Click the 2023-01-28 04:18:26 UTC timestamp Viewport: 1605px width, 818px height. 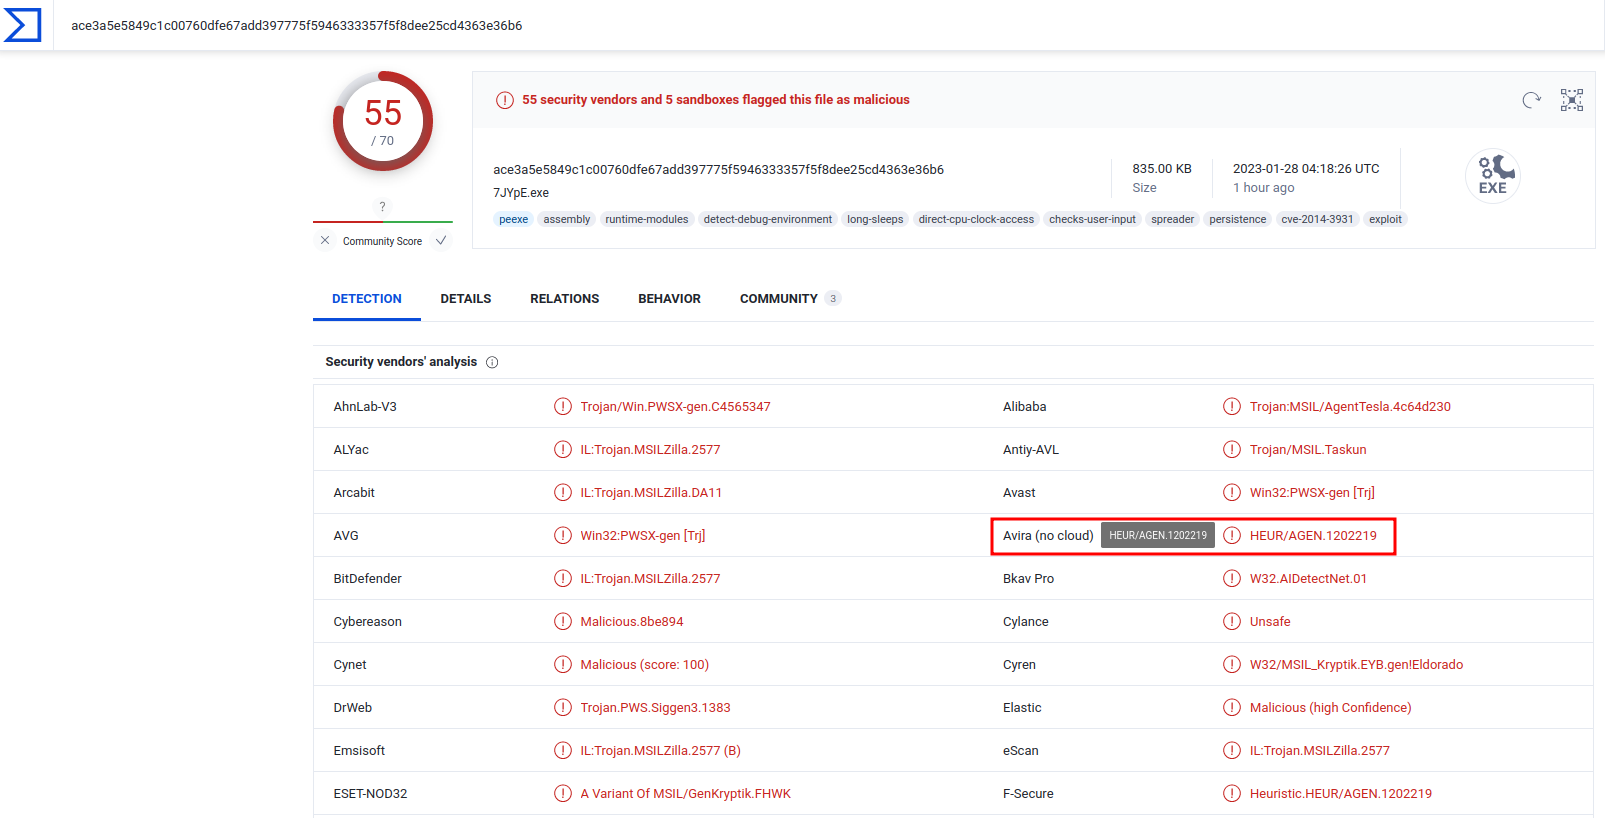coord(1306,169)
